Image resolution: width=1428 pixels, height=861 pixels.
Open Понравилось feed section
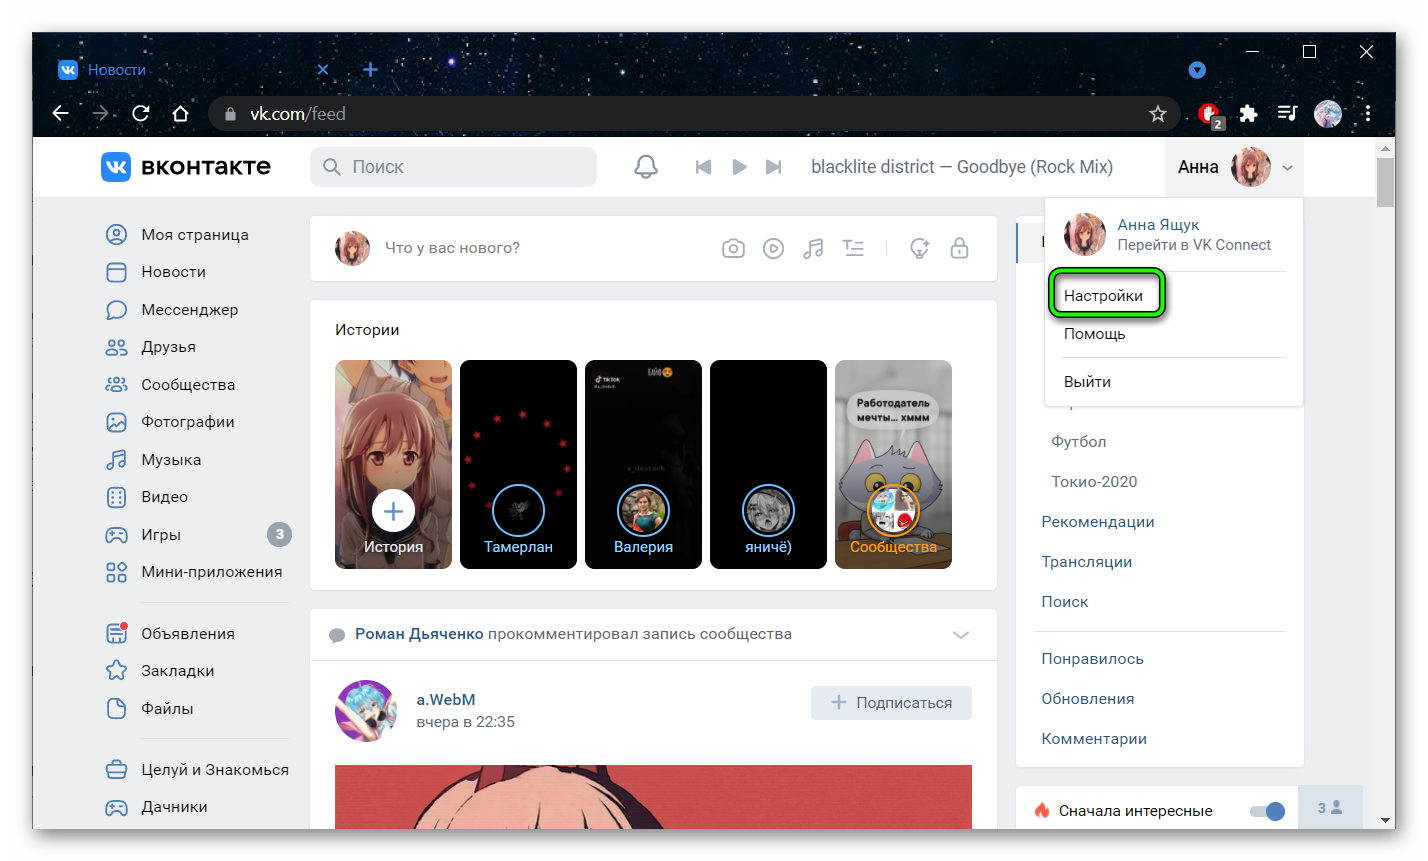tap(1092, 659)
